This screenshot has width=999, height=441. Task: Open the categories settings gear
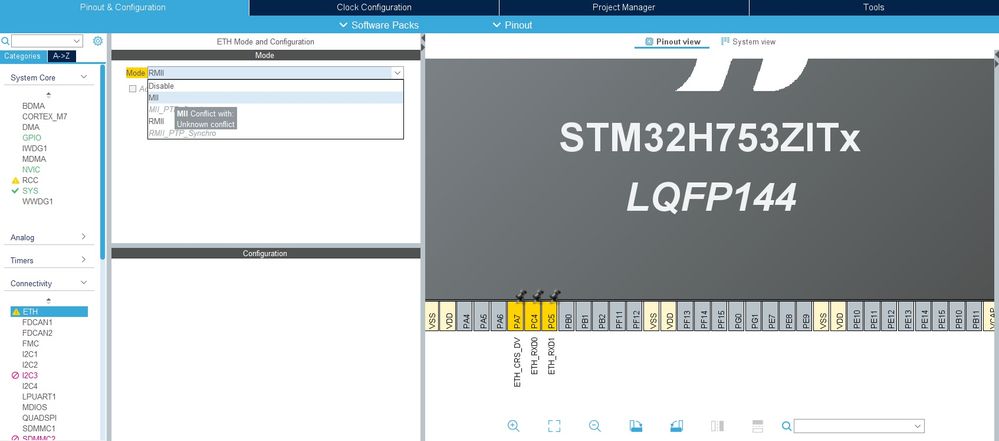point(97,41)
